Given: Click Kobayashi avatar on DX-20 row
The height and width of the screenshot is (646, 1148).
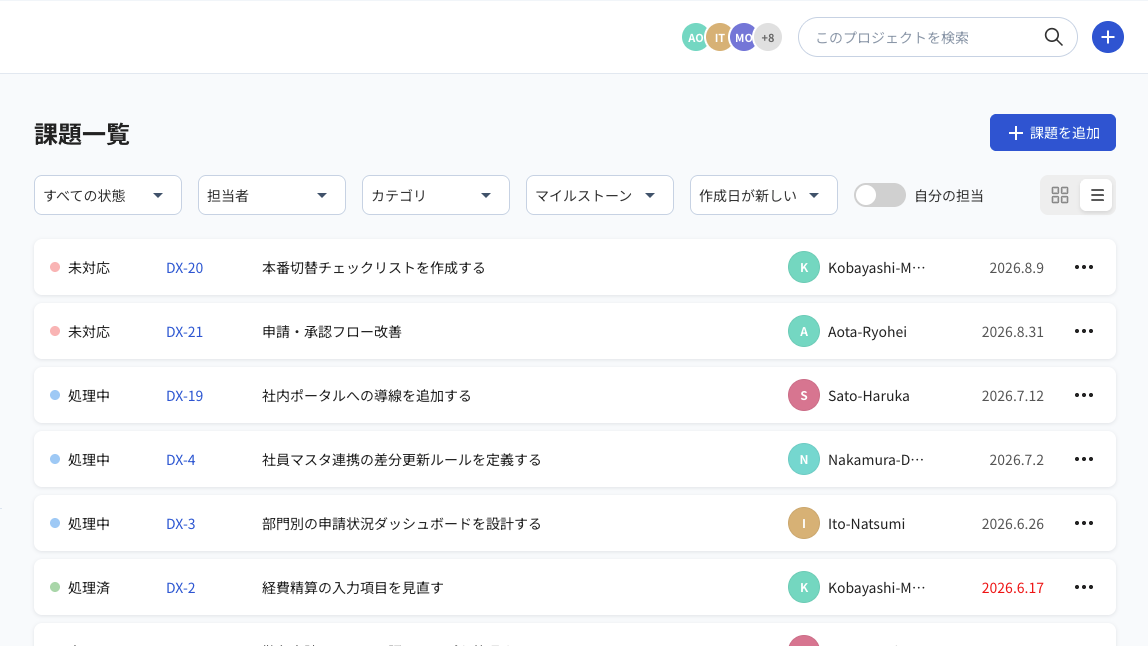Looking at the screenshot, I should coord(803,267).
